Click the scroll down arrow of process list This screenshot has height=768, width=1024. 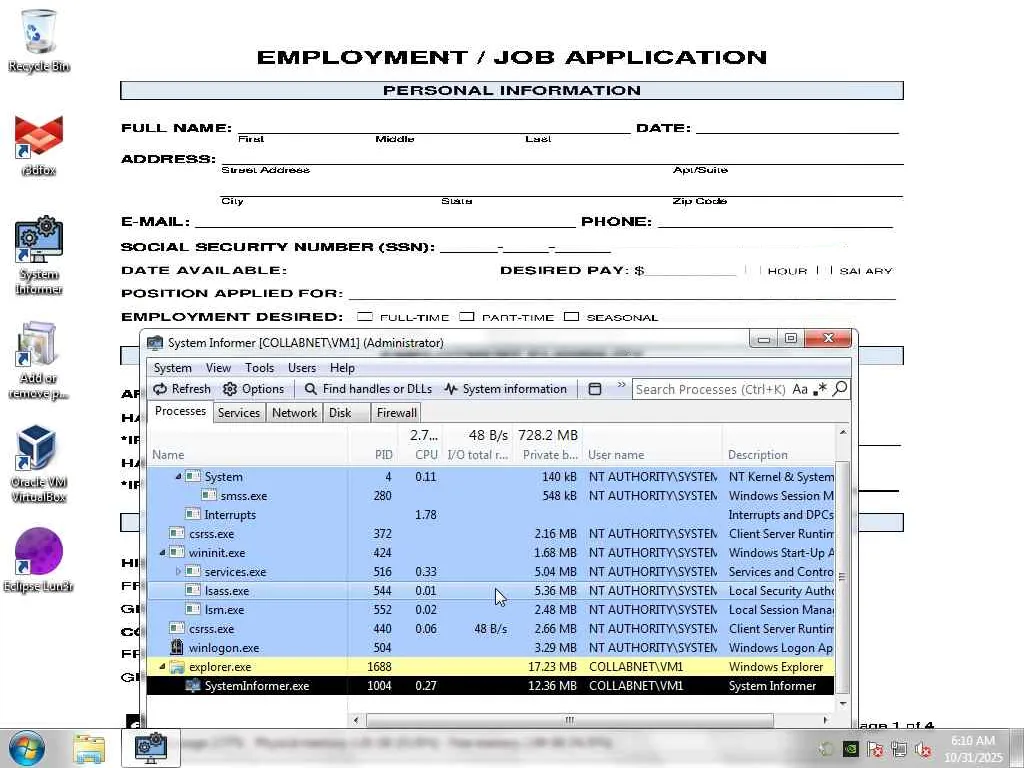click(x=842, y=704)
